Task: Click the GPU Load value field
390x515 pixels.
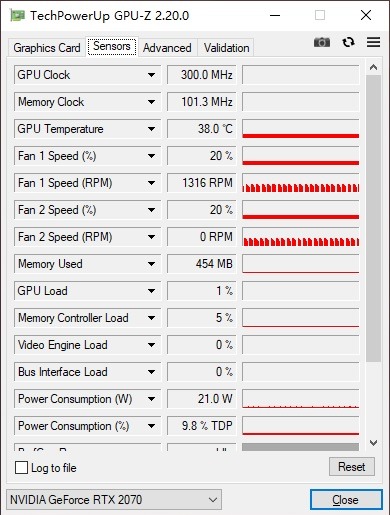Action: (x=201, y=291)
